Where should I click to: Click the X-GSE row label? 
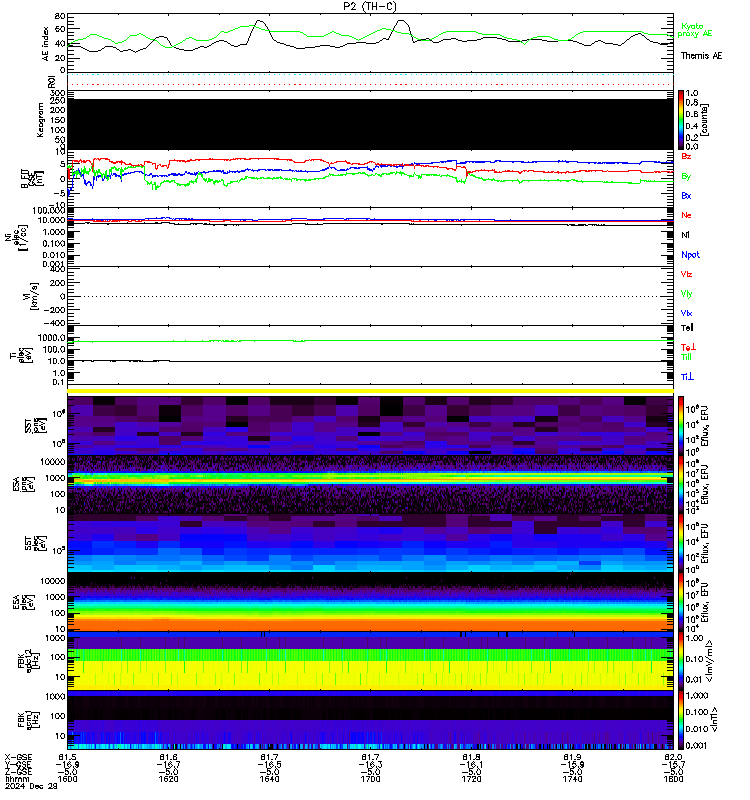coord(18,758)
